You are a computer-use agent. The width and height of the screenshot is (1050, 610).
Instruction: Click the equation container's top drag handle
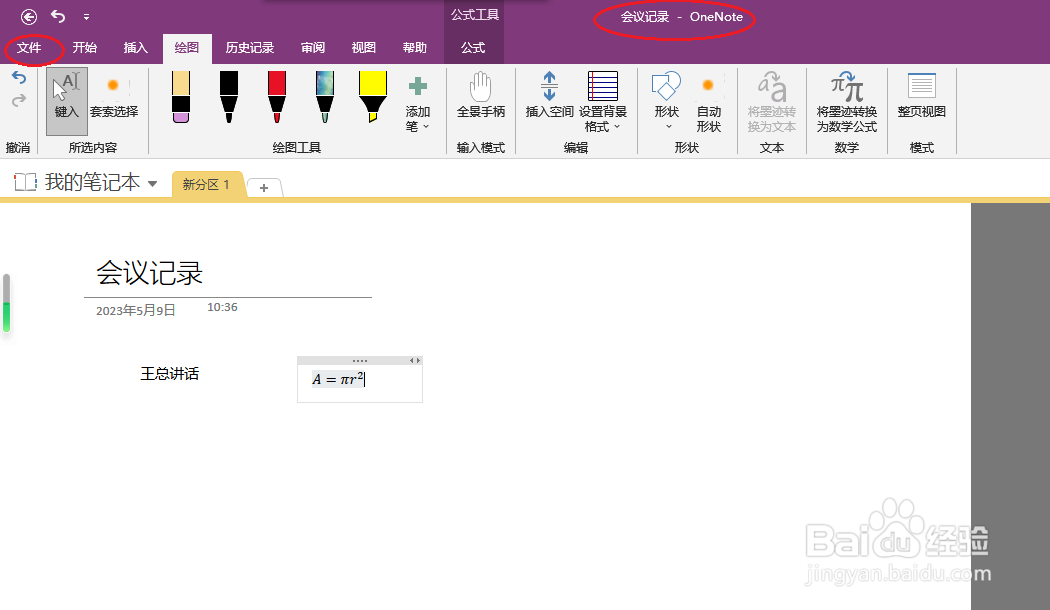coord(360,361)
